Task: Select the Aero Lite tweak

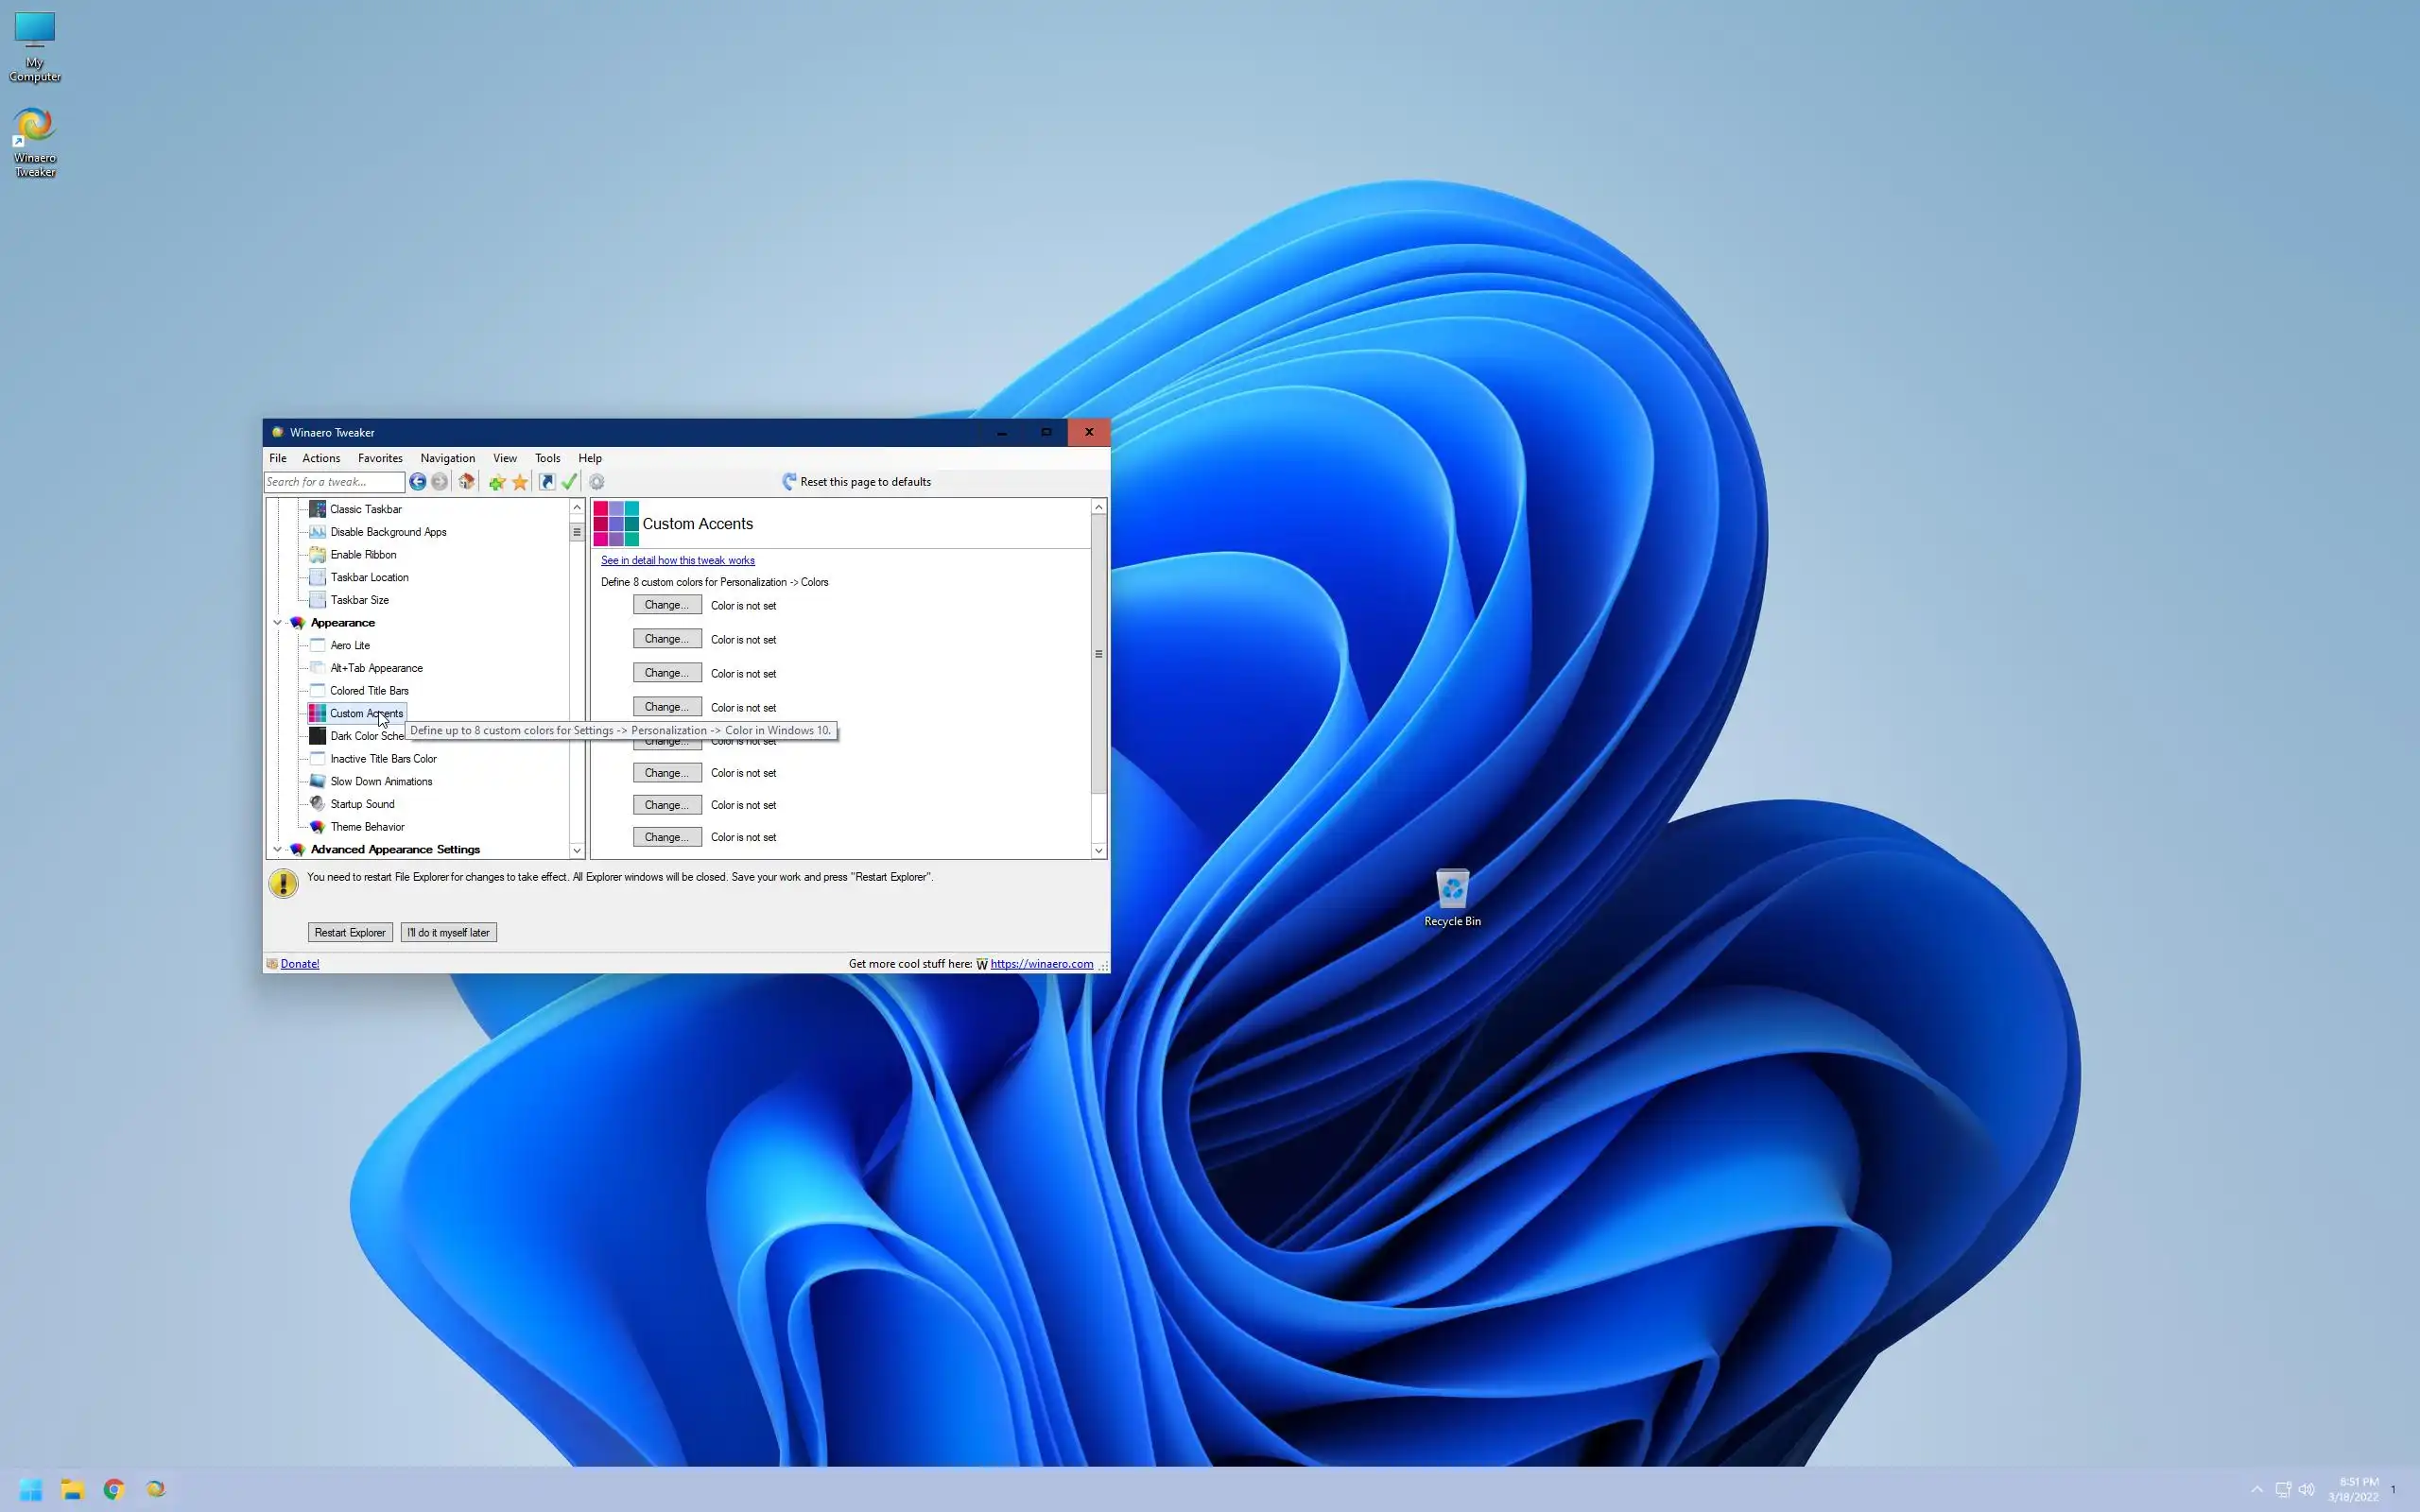Action: pos(350,645)
